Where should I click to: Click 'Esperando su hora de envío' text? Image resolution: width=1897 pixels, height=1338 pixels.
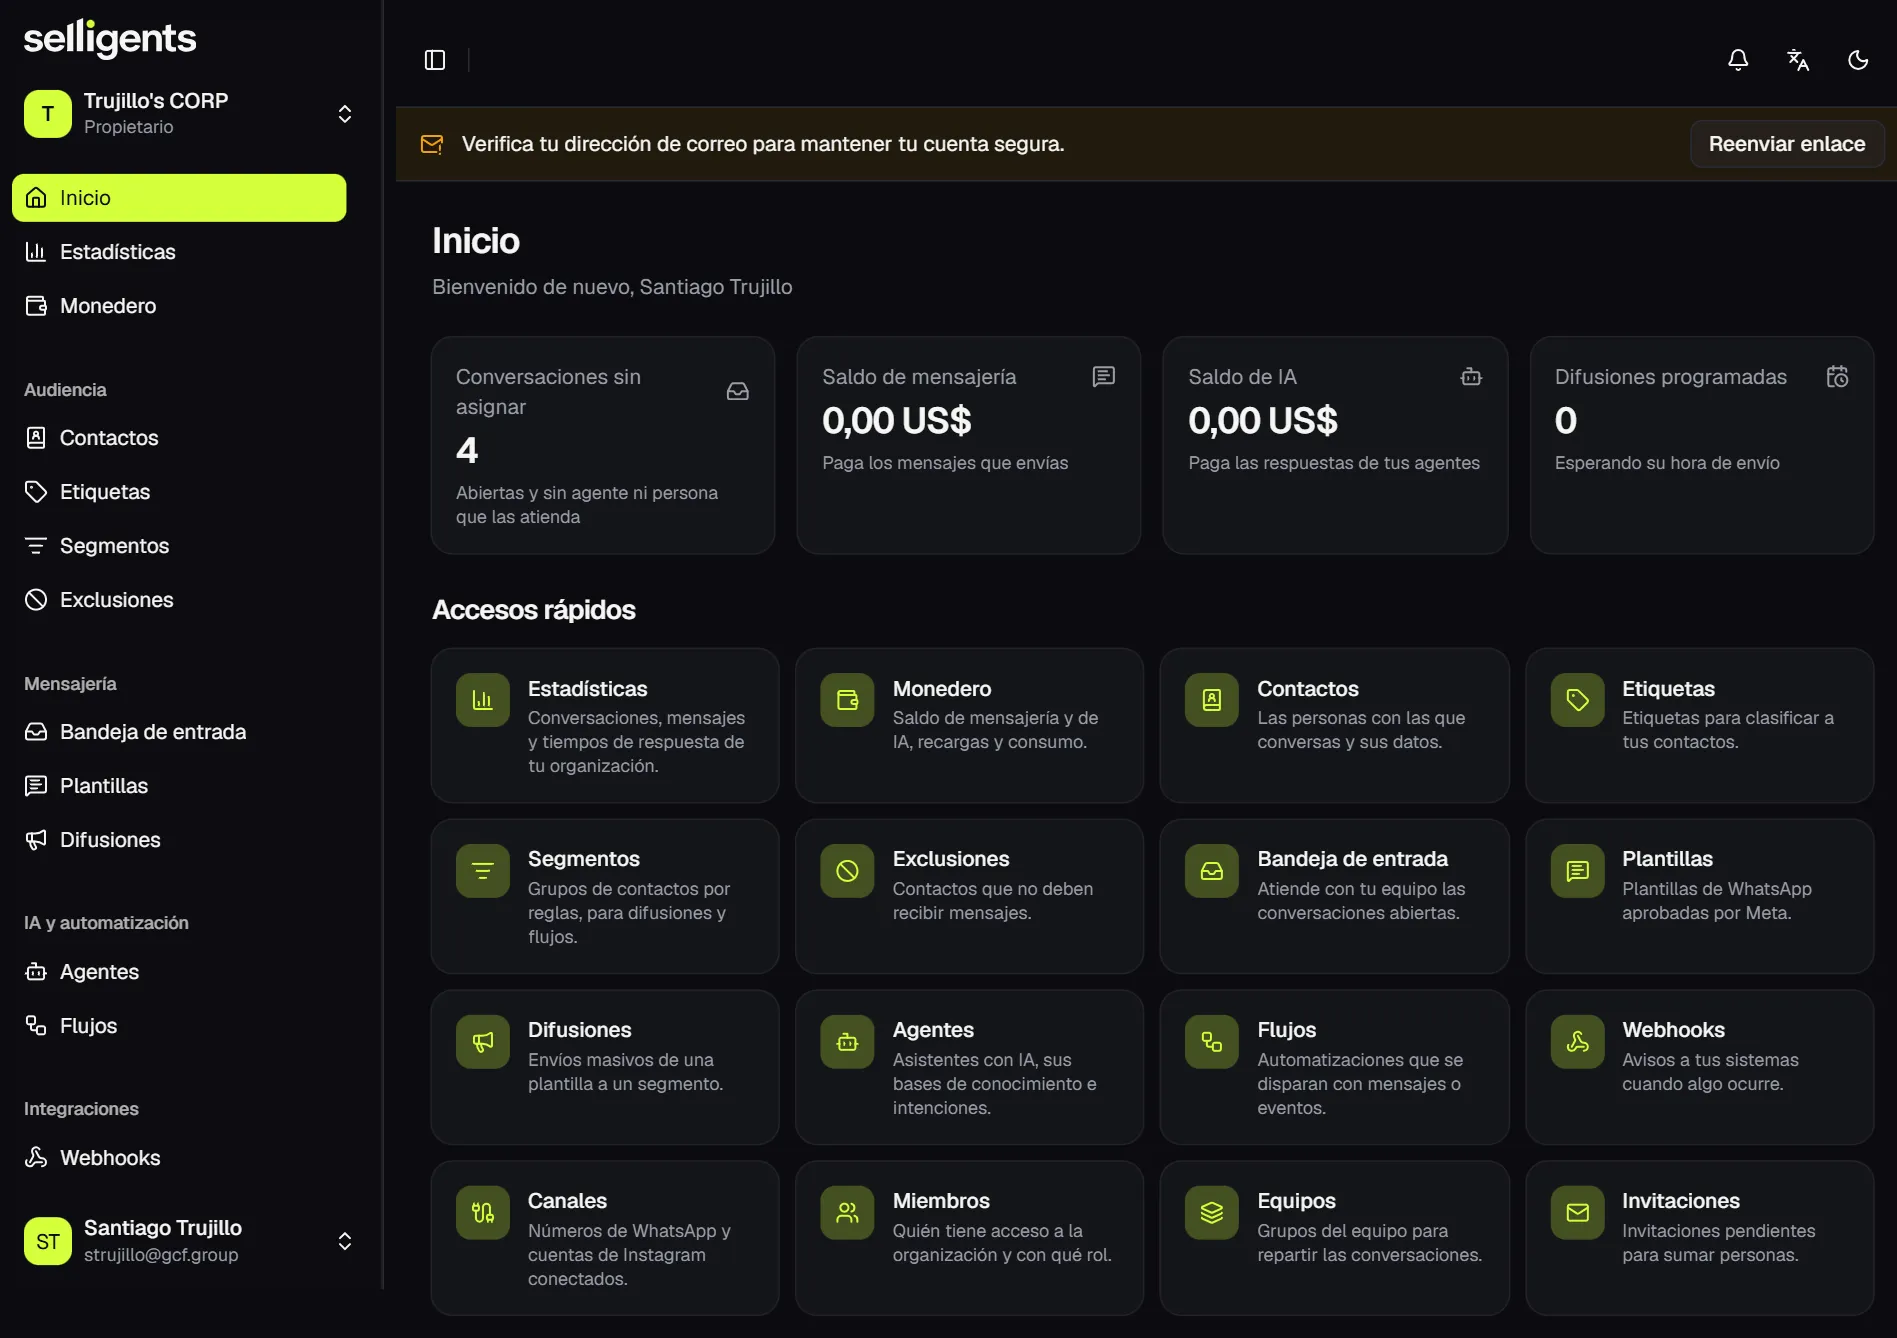(x=1667, y=463)
